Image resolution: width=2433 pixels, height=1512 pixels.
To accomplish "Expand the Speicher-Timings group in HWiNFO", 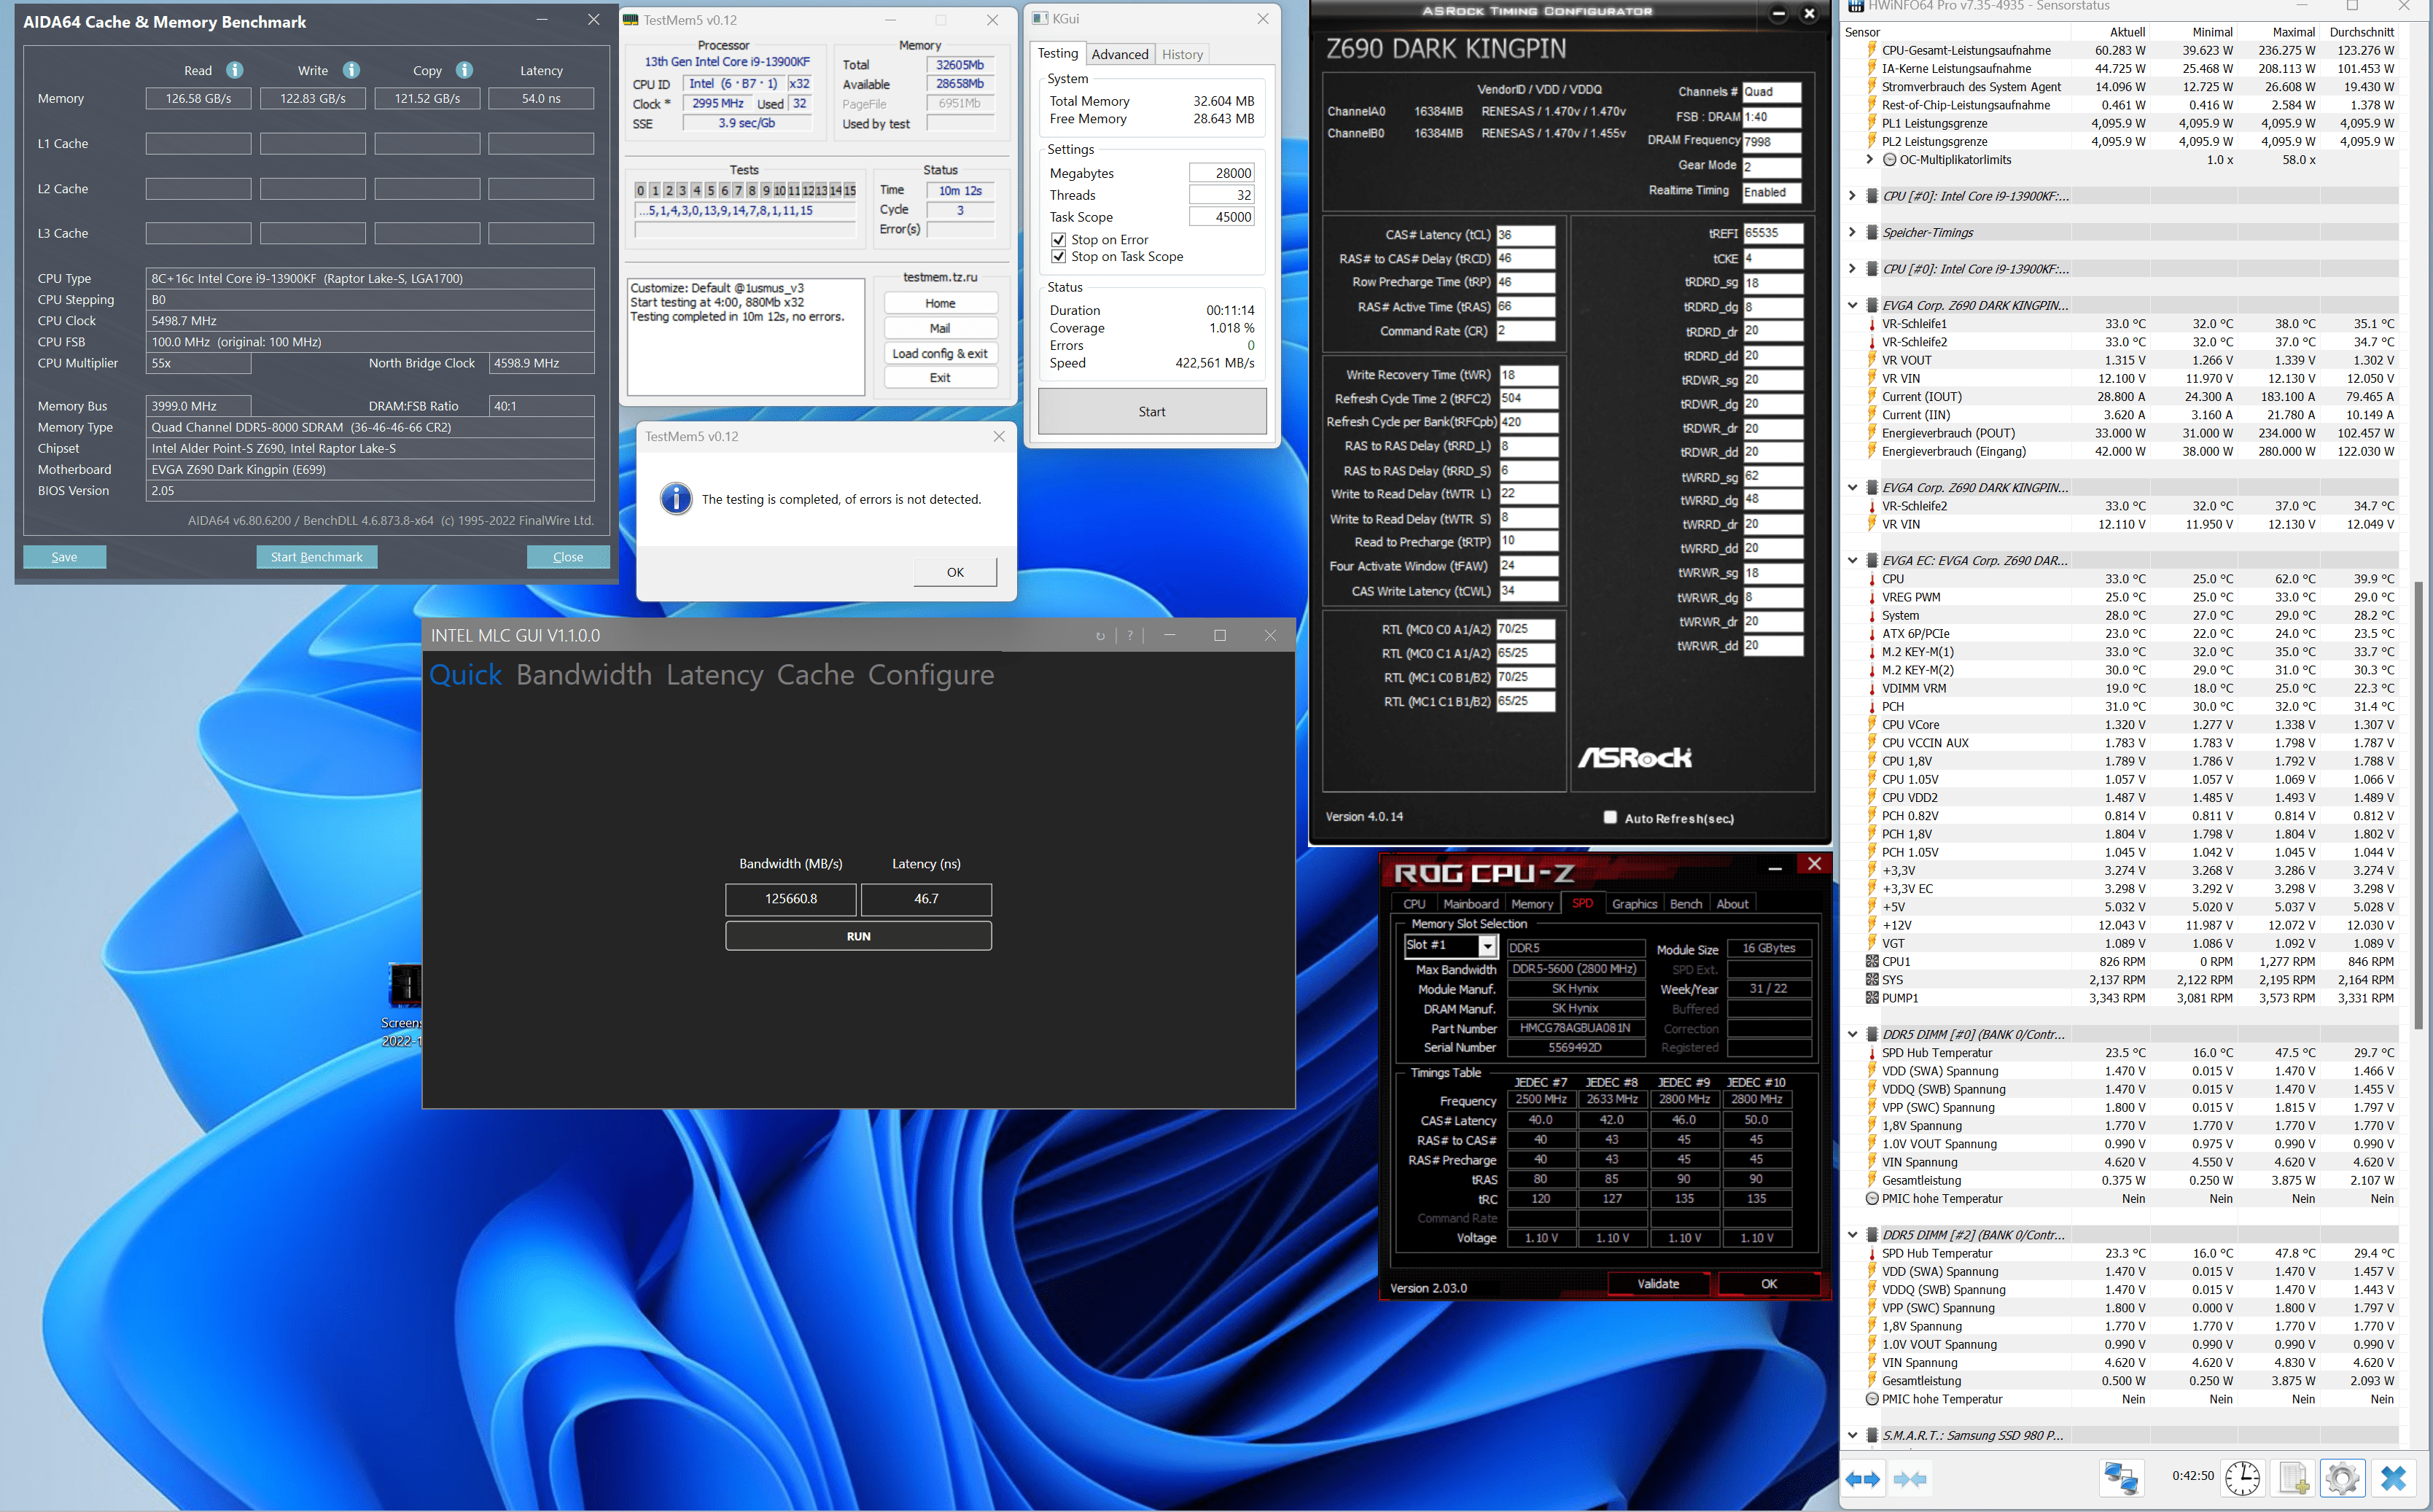I will [x=1852, y=233].
